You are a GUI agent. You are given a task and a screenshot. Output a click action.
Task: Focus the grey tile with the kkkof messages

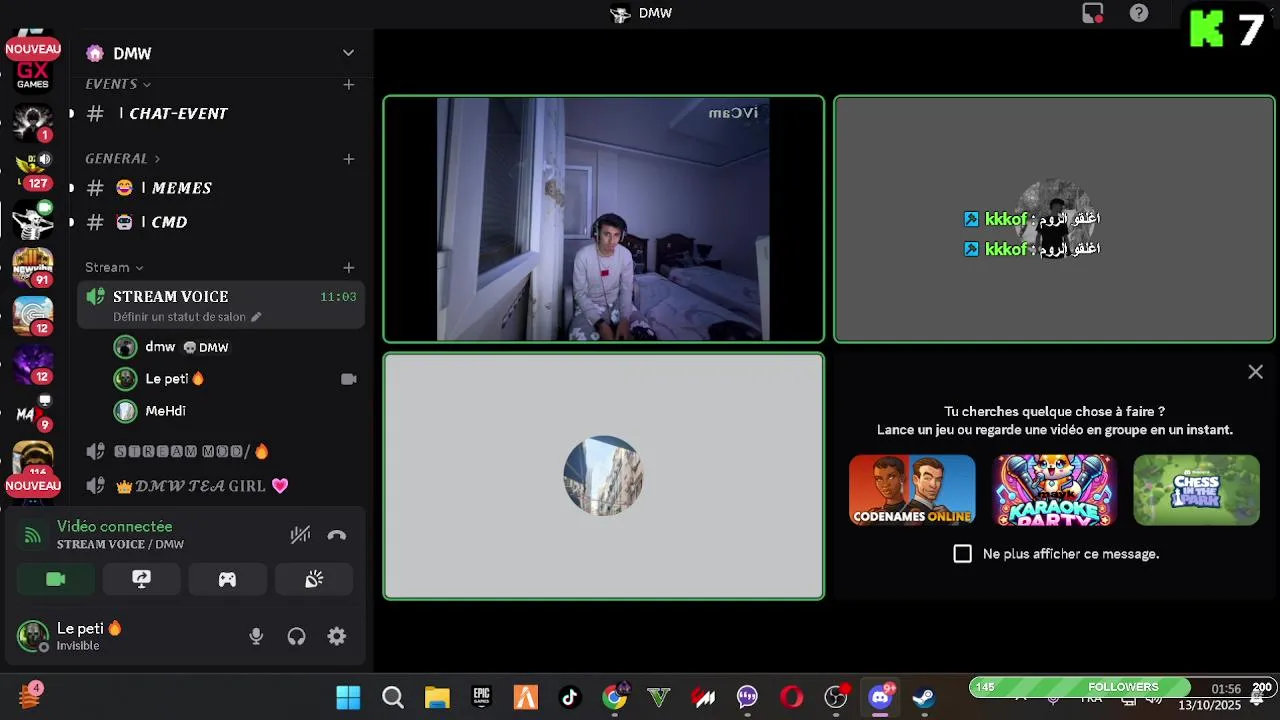[1054, 219]
